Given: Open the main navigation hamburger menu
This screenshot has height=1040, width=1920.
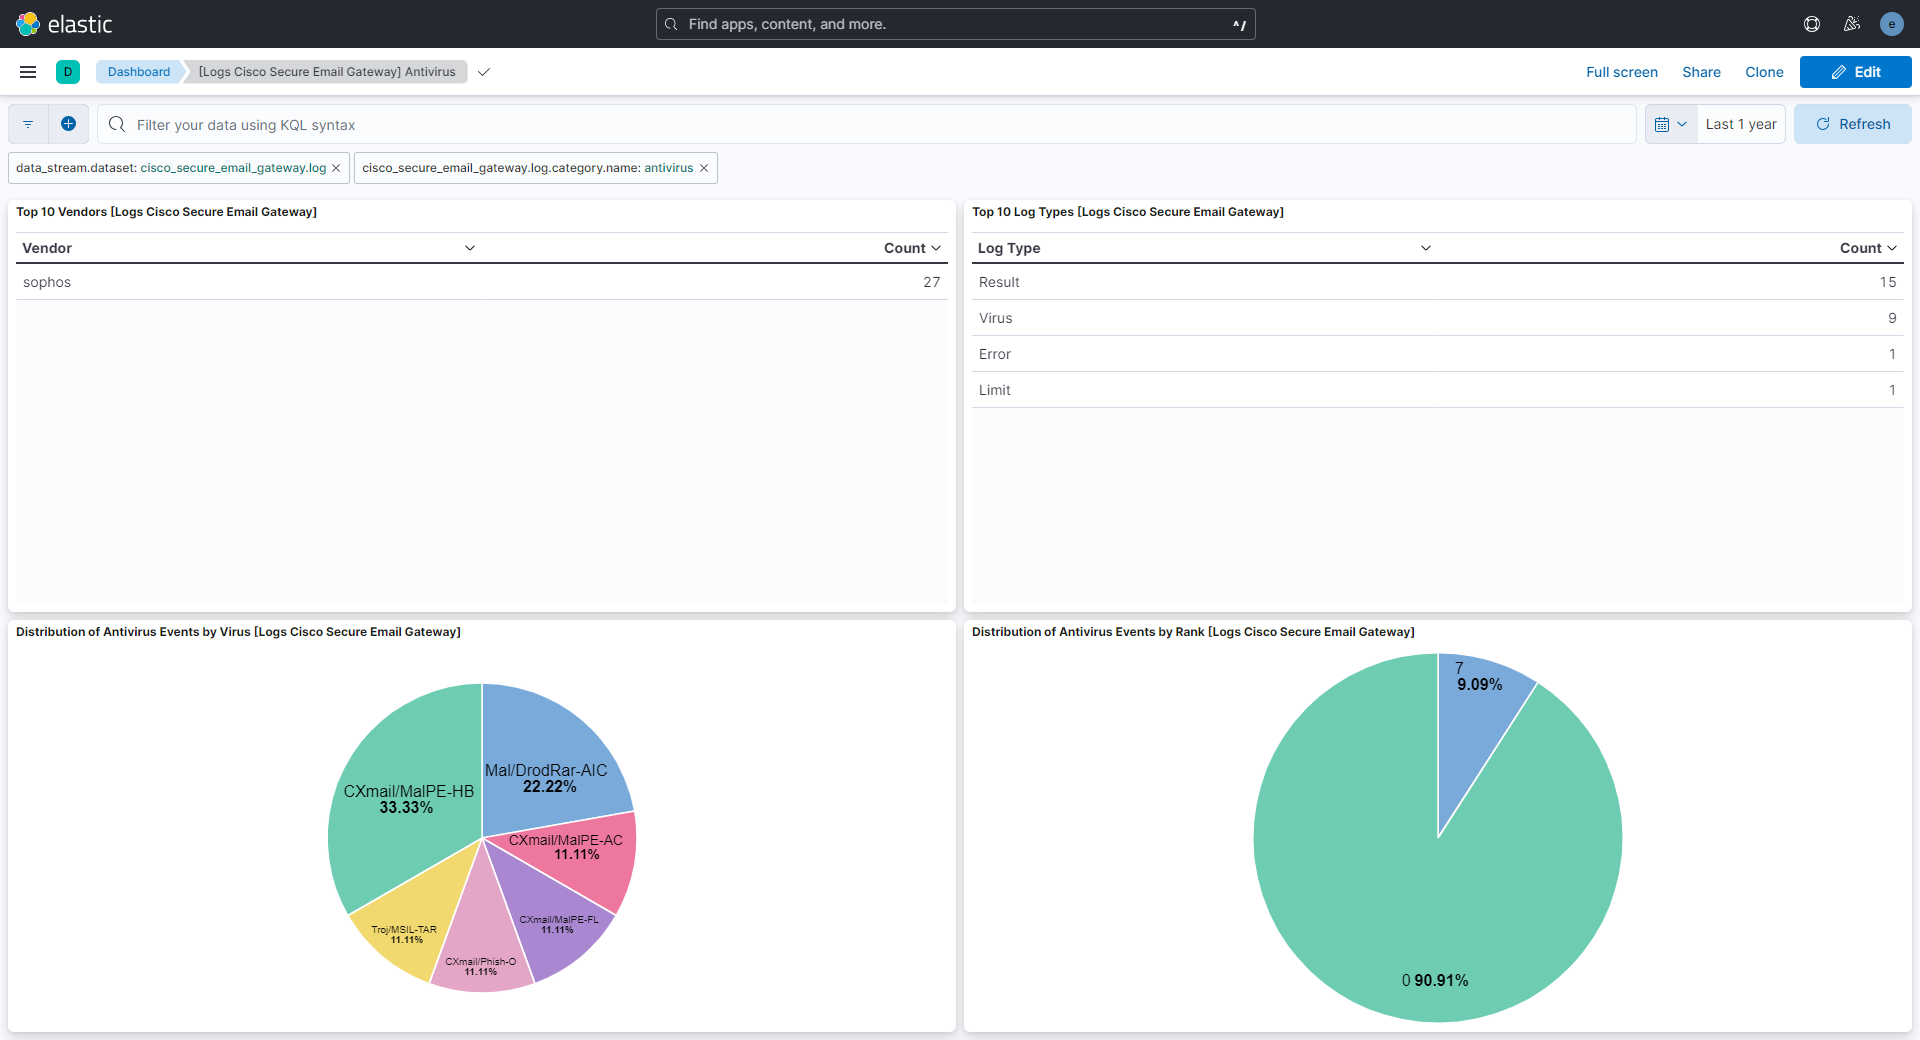Looking at the screenshot, I should coord(27,71).
